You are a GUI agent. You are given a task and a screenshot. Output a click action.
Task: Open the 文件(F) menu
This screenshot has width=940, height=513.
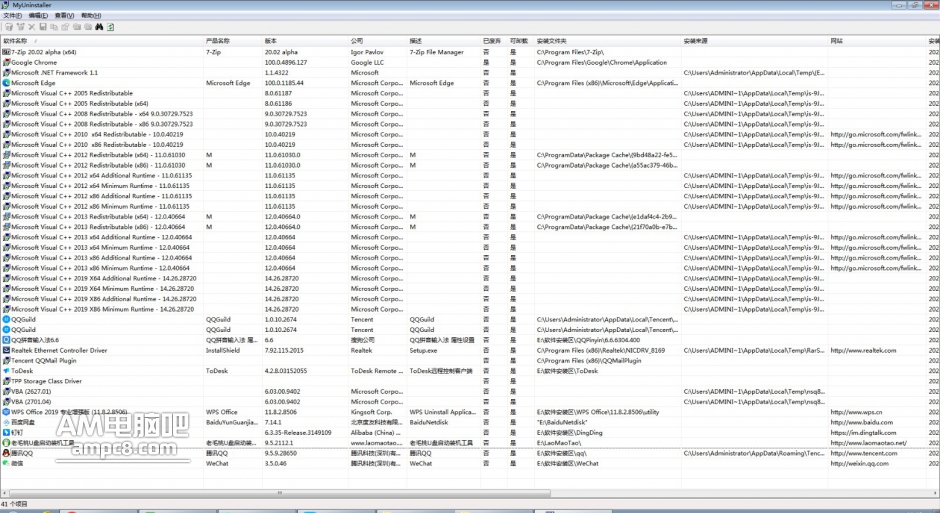(12, 16)
